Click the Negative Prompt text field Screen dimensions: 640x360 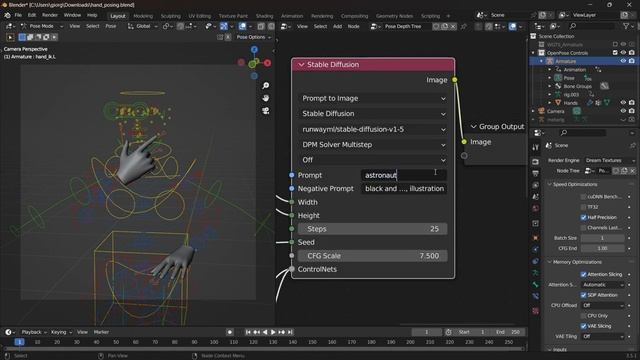(x=404, y=189)
